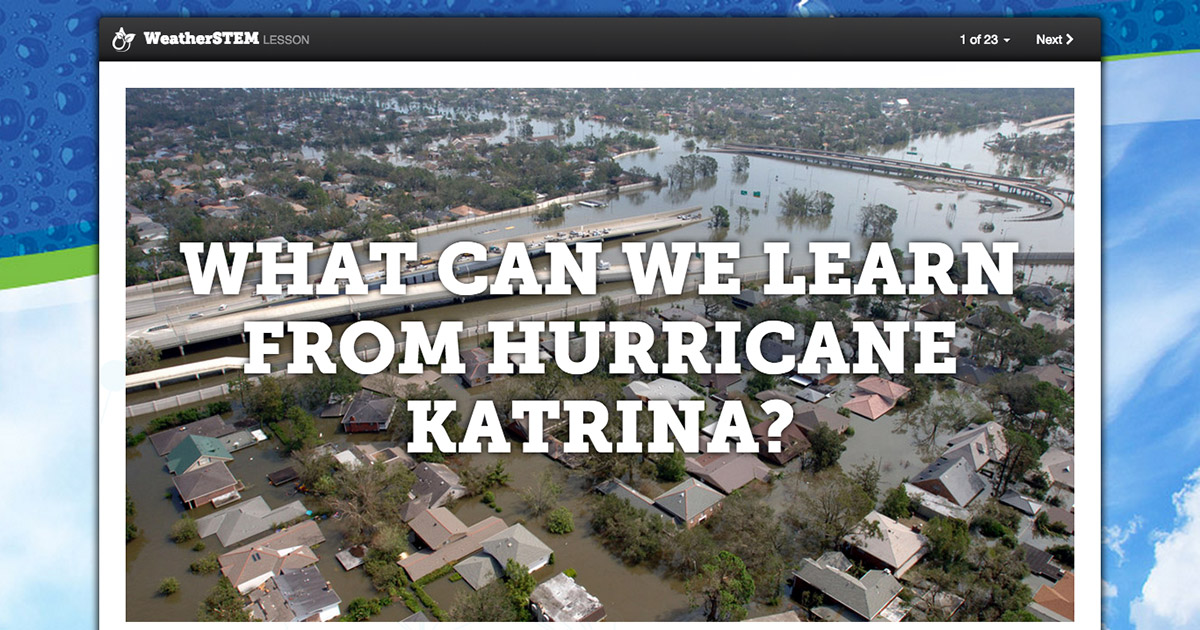Click the WeatherSTEM logo icon

click(124, 39)
